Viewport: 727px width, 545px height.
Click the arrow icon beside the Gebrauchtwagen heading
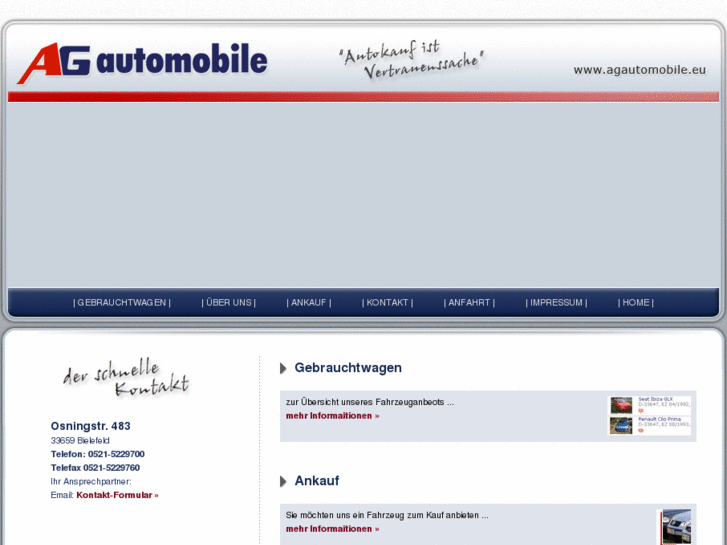tap(283, 369)
